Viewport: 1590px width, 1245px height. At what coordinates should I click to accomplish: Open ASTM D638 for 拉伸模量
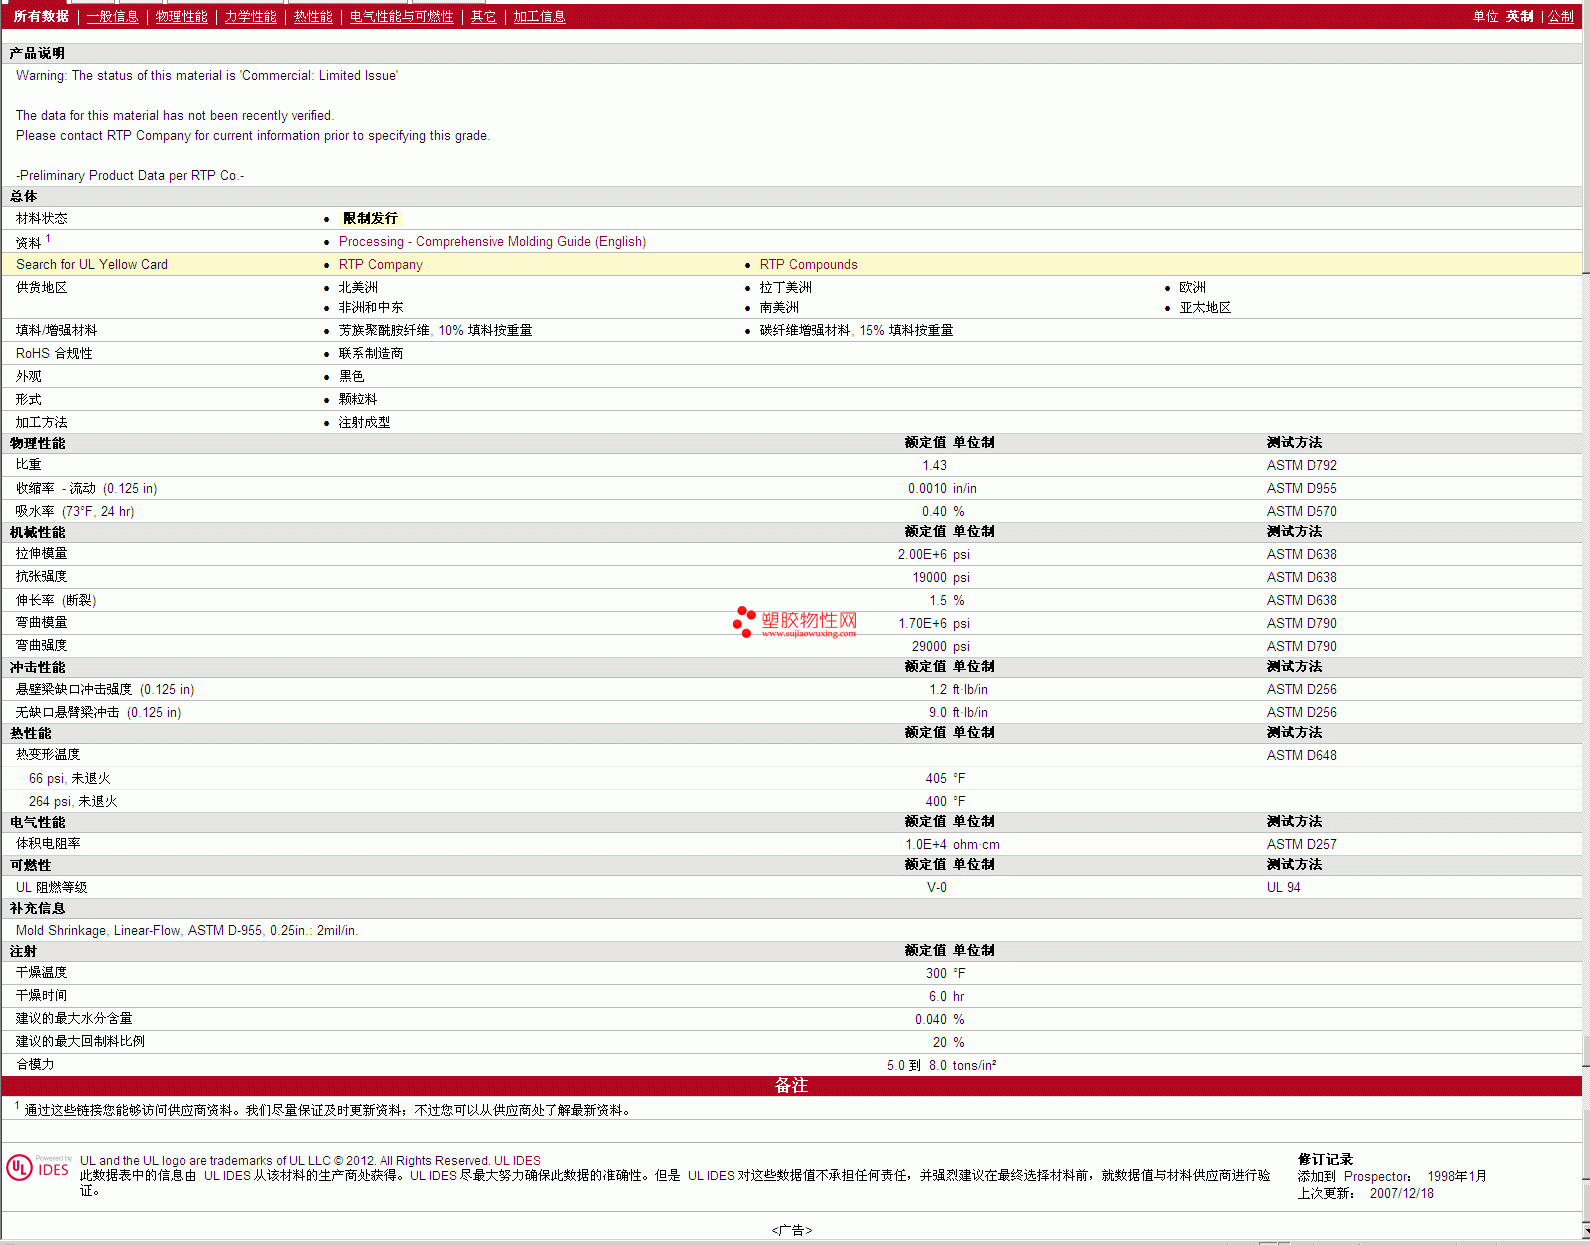point(1301,555)
